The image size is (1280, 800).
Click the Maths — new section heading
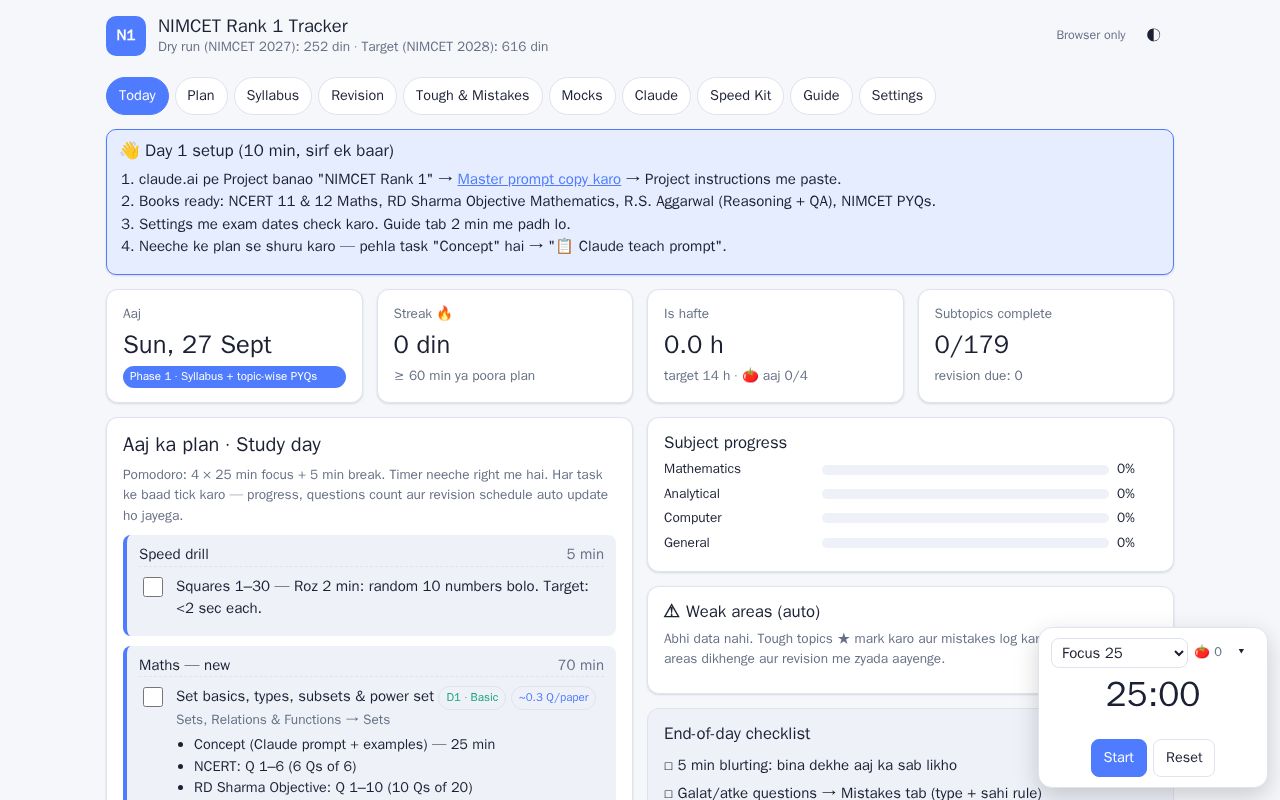tap(184, 666)
